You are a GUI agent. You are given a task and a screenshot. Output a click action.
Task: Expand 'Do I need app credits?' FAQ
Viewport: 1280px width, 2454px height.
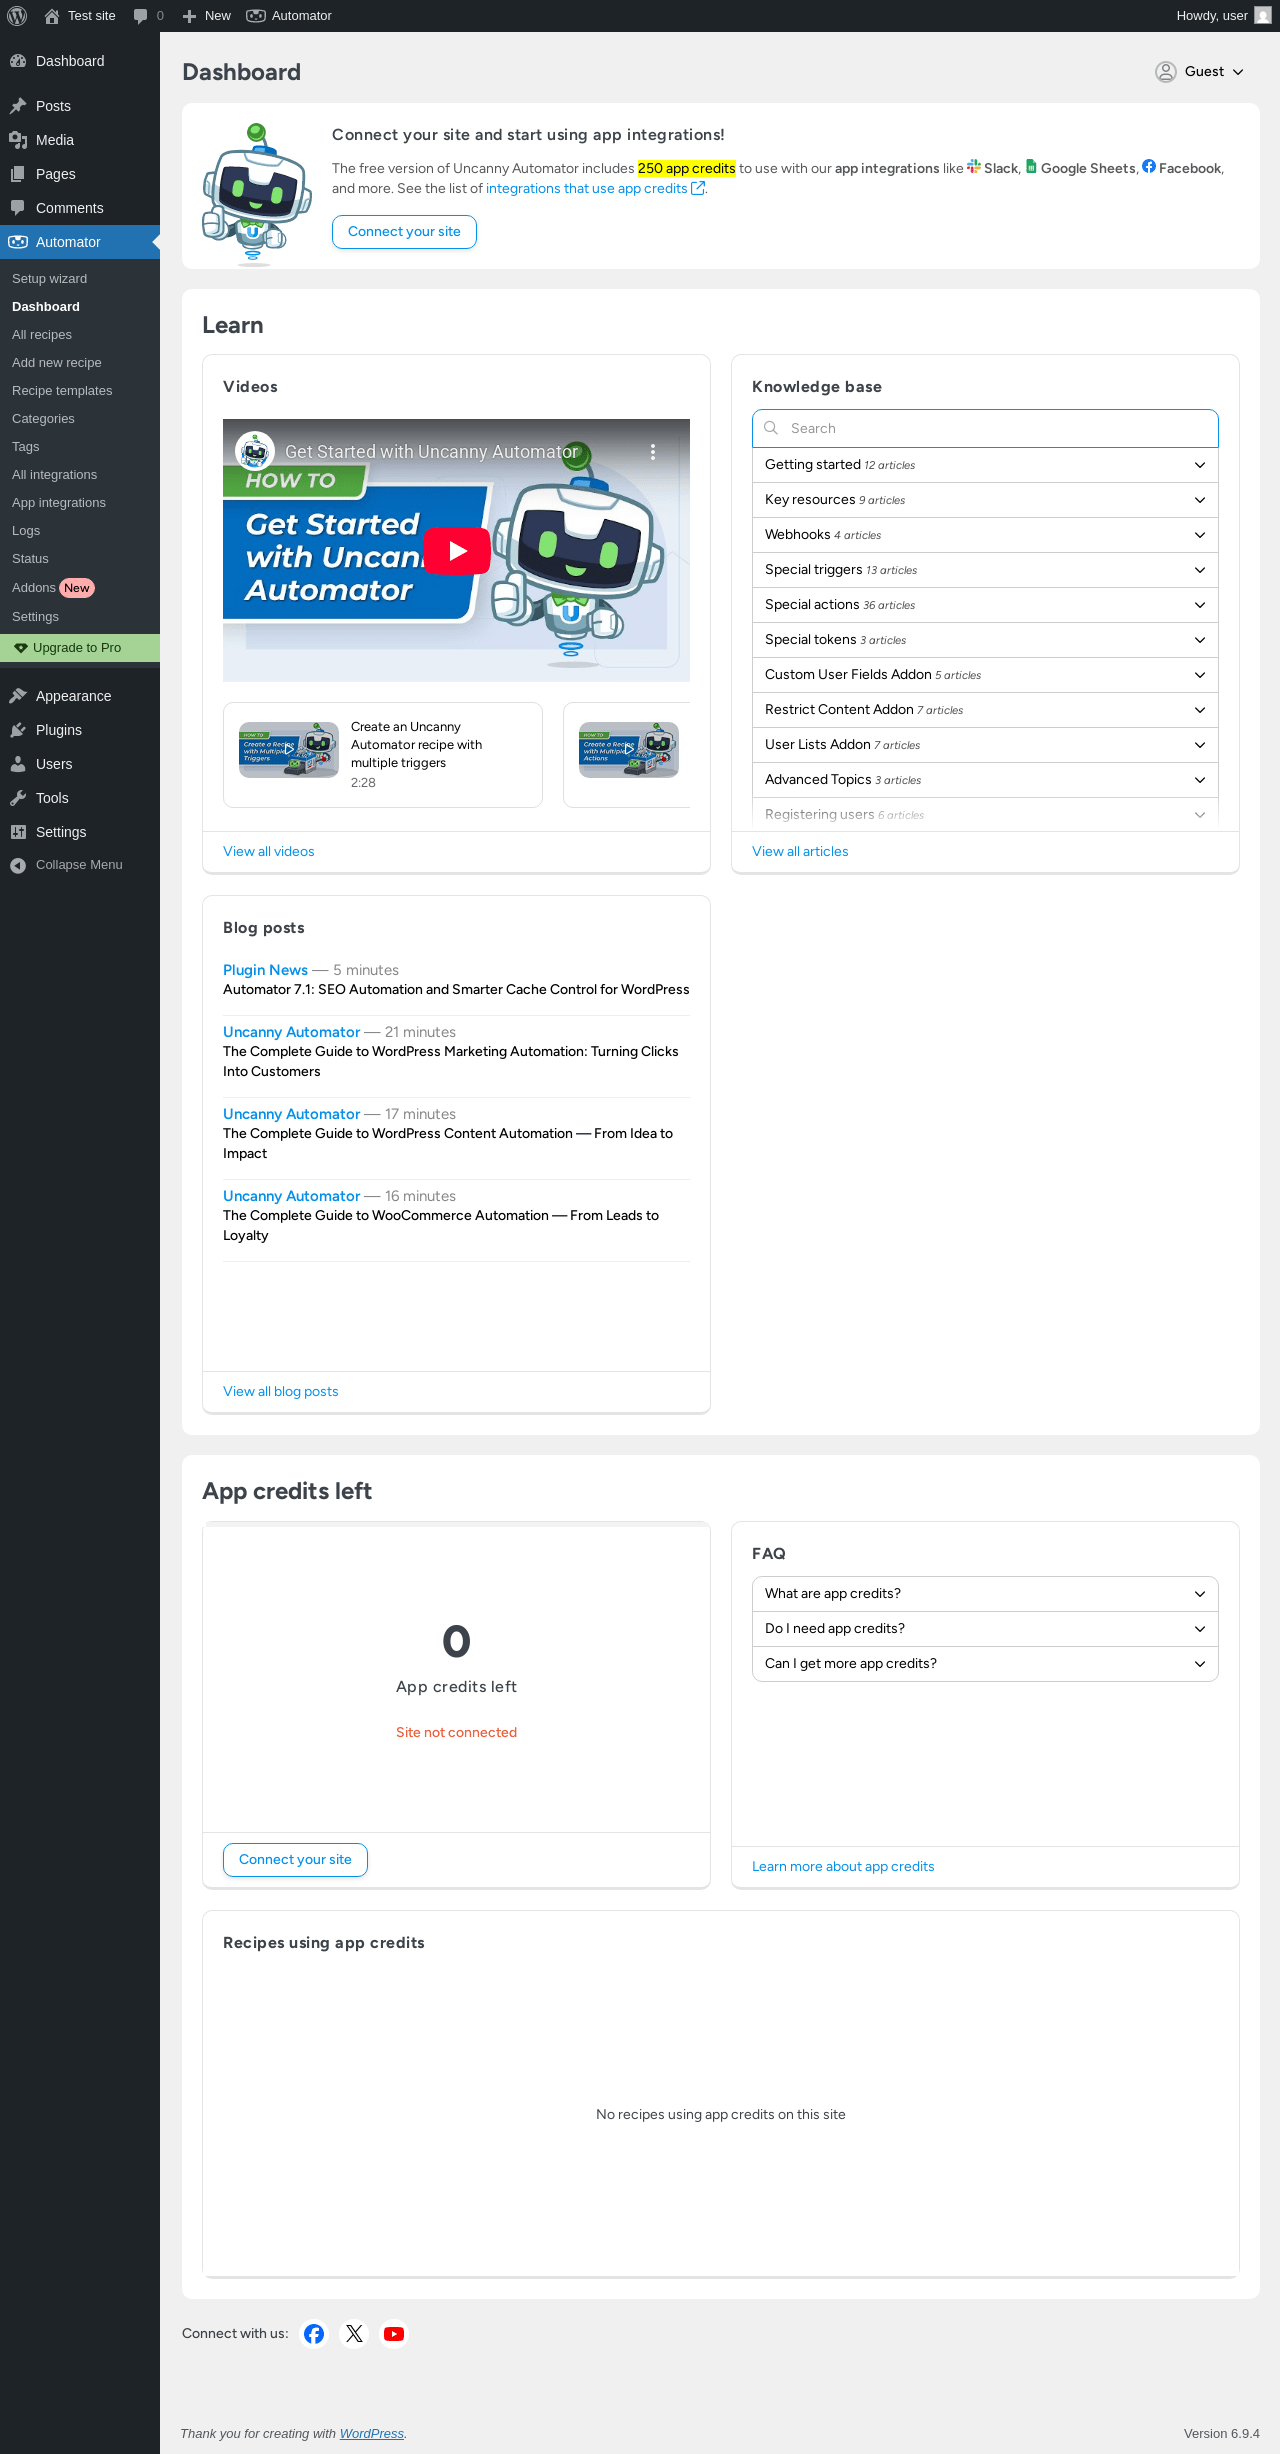[985, 1629]
